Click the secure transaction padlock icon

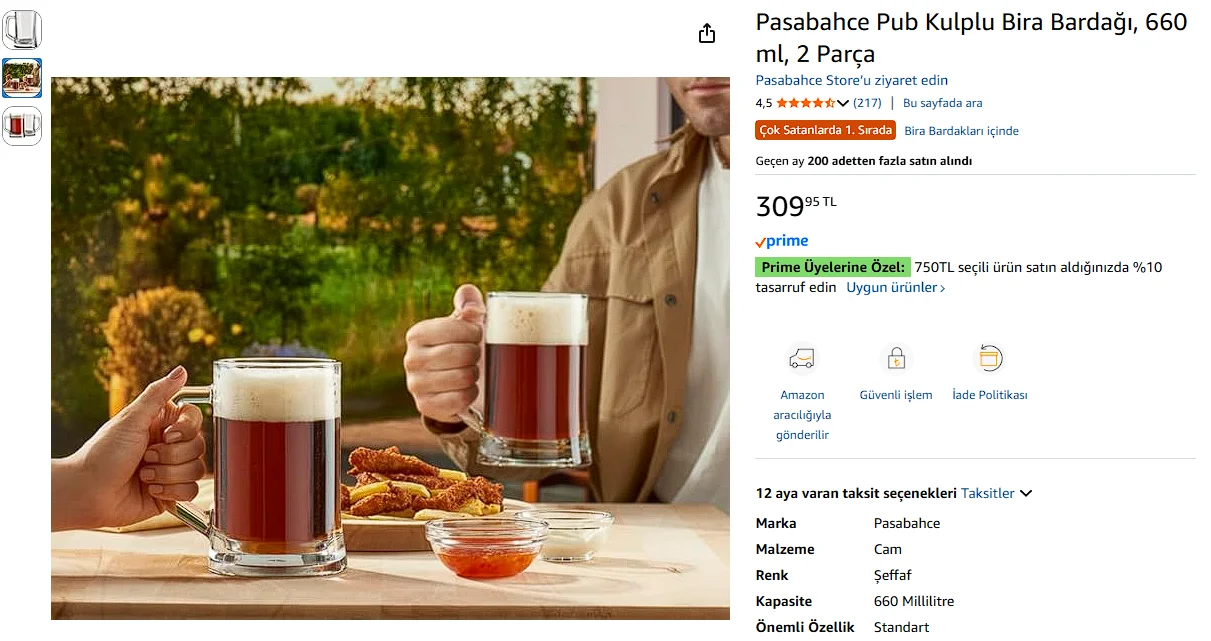pyautogui.click(x=896, y=358)
